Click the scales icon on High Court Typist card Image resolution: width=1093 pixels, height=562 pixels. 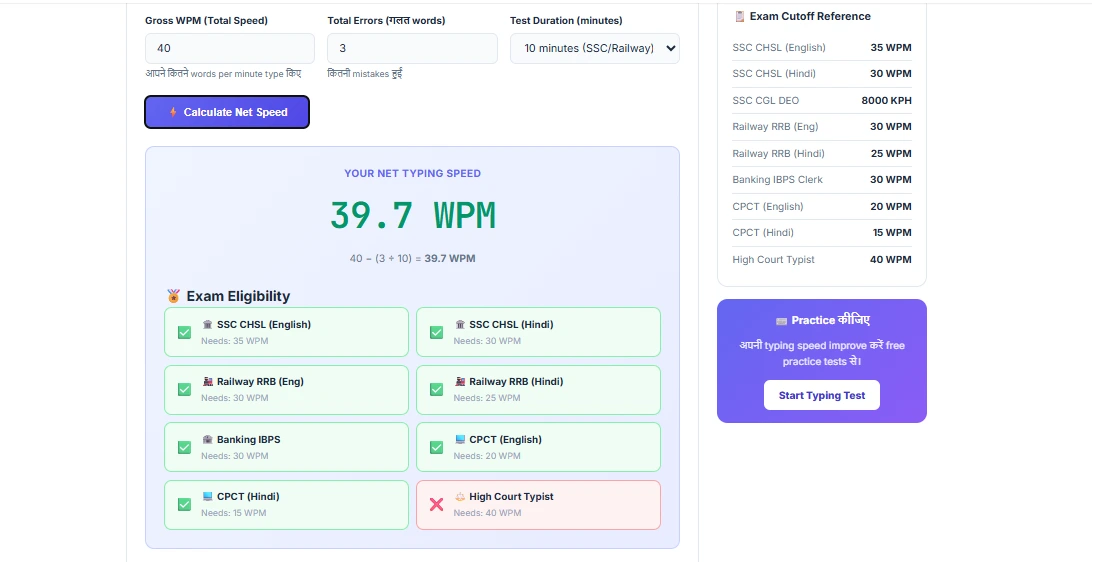pyautogui.click(x=460, y=497)
